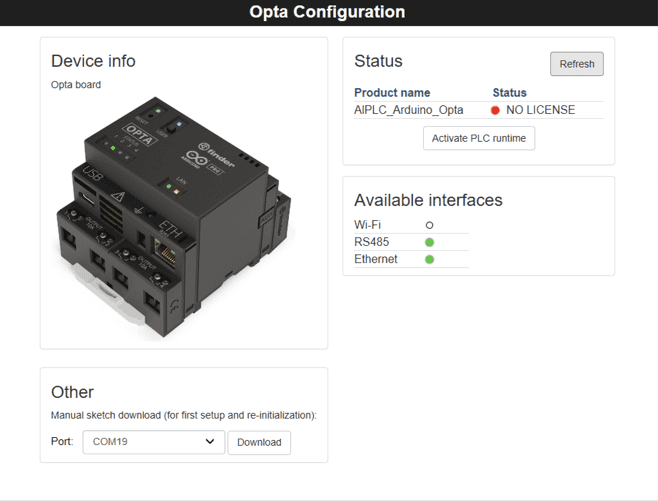
Task: Select the RS485 interface label
Action: [x=372, y=242]
